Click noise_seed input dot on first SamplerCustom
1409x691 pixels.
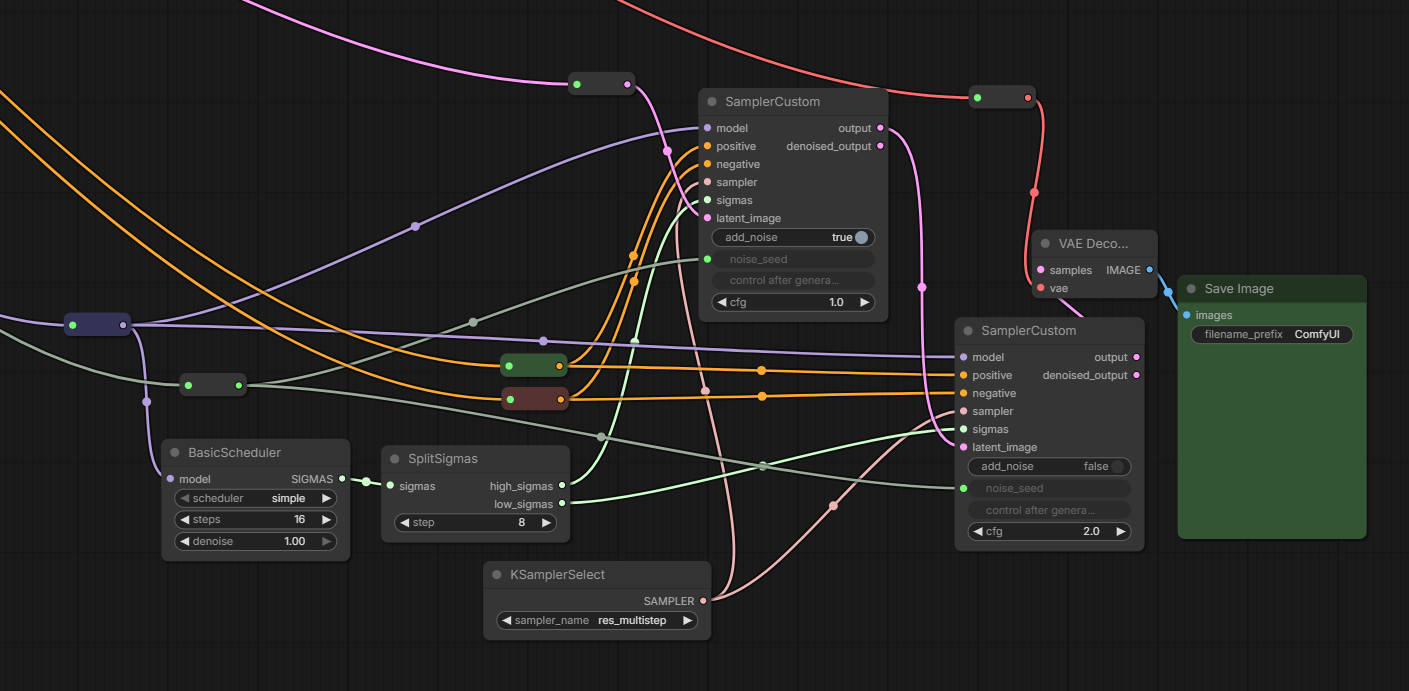click(x=707, y=259)
